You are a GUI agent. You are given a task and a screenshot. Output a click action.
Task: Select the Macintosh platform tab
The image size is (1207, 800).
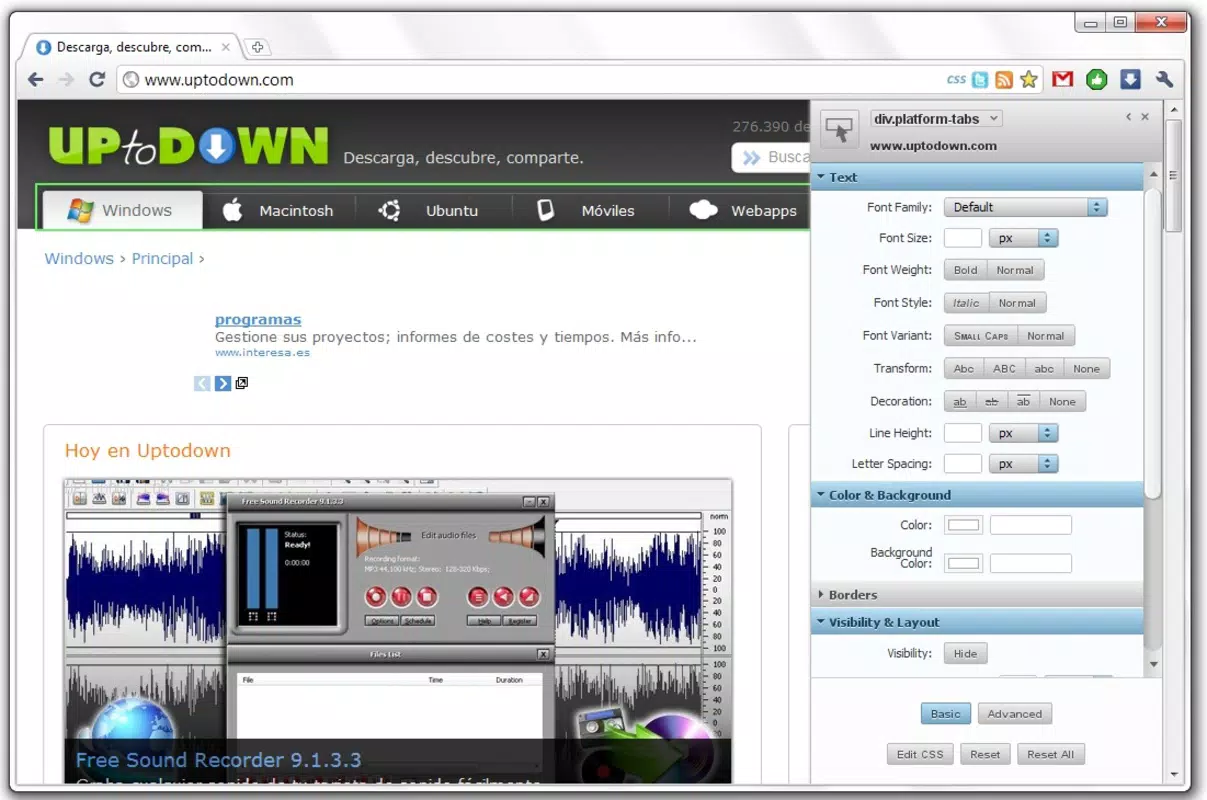278,210
